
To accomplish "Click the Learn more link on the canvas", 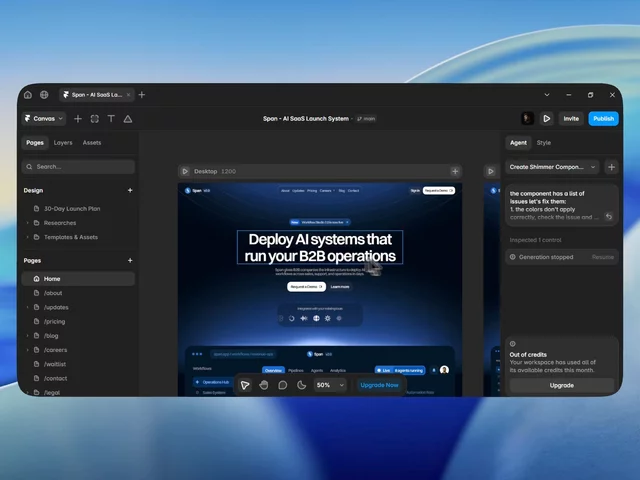I will pos(340,287).
